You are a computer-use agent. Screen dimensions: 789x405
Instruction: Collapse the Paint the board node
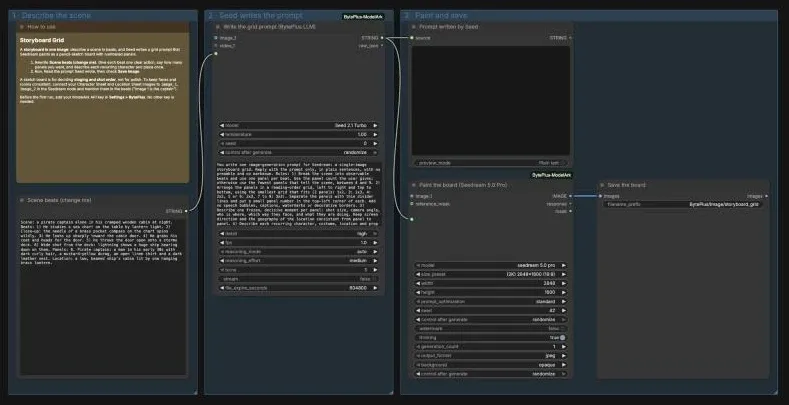click(413, 185)
